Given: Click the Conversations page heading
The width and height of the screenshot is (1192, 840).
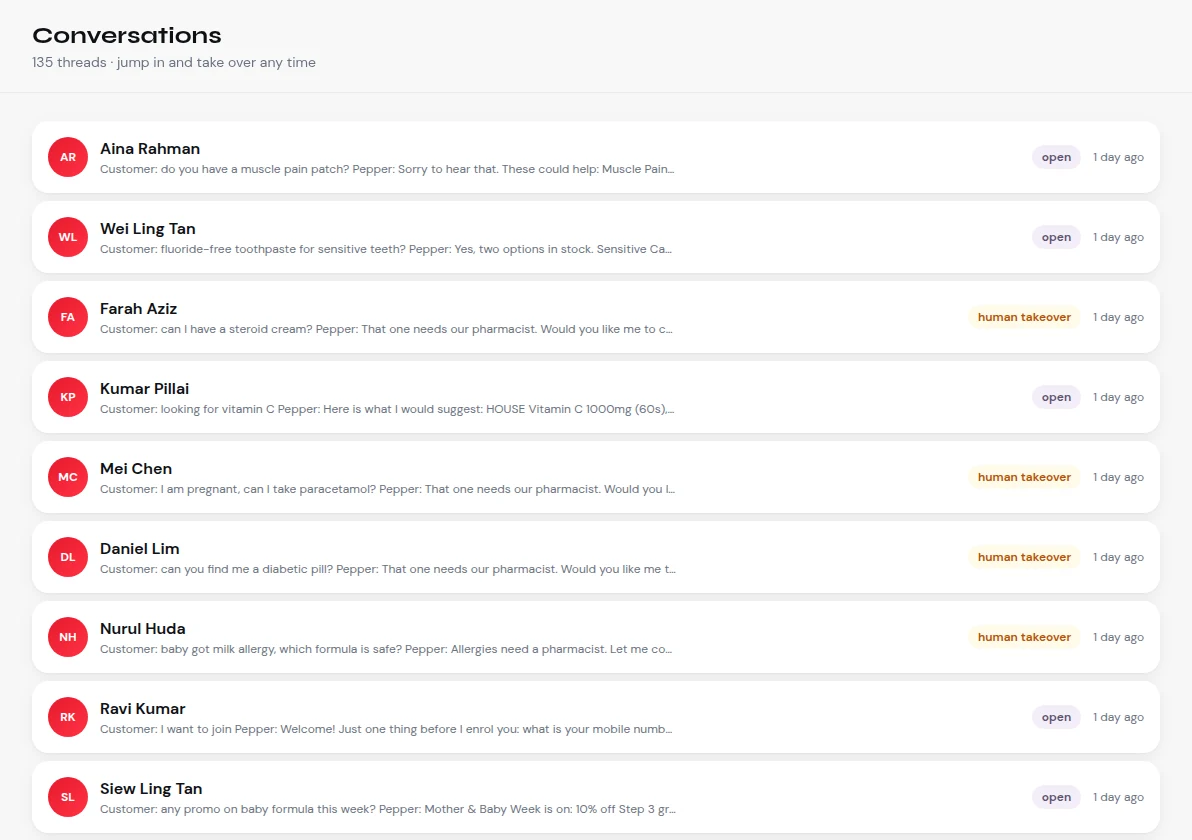Looking at the screenshot, I should tap(127, 36).
